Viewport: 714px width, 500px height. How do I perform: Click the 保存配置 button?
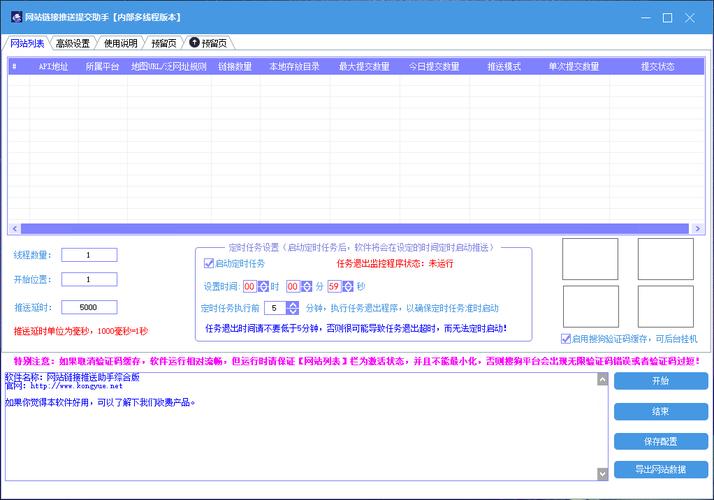pos(660,441)
